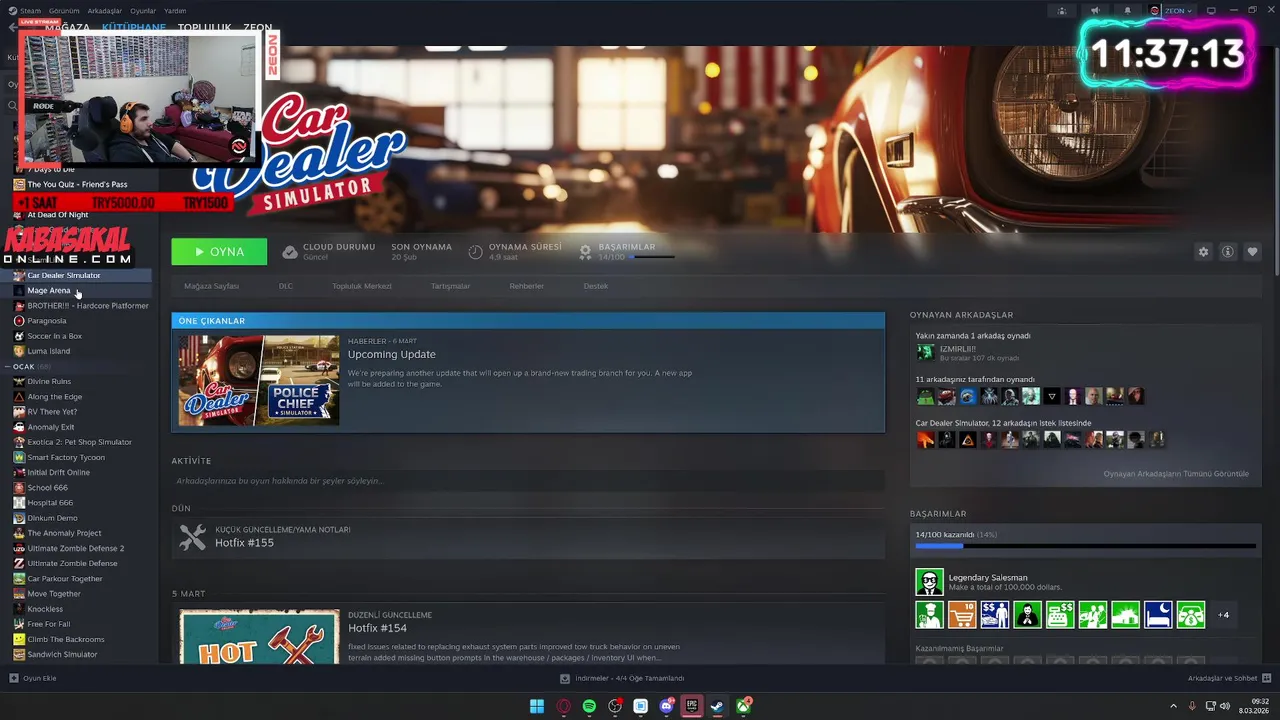Click the achievements progress bar

click(1085, 546)
